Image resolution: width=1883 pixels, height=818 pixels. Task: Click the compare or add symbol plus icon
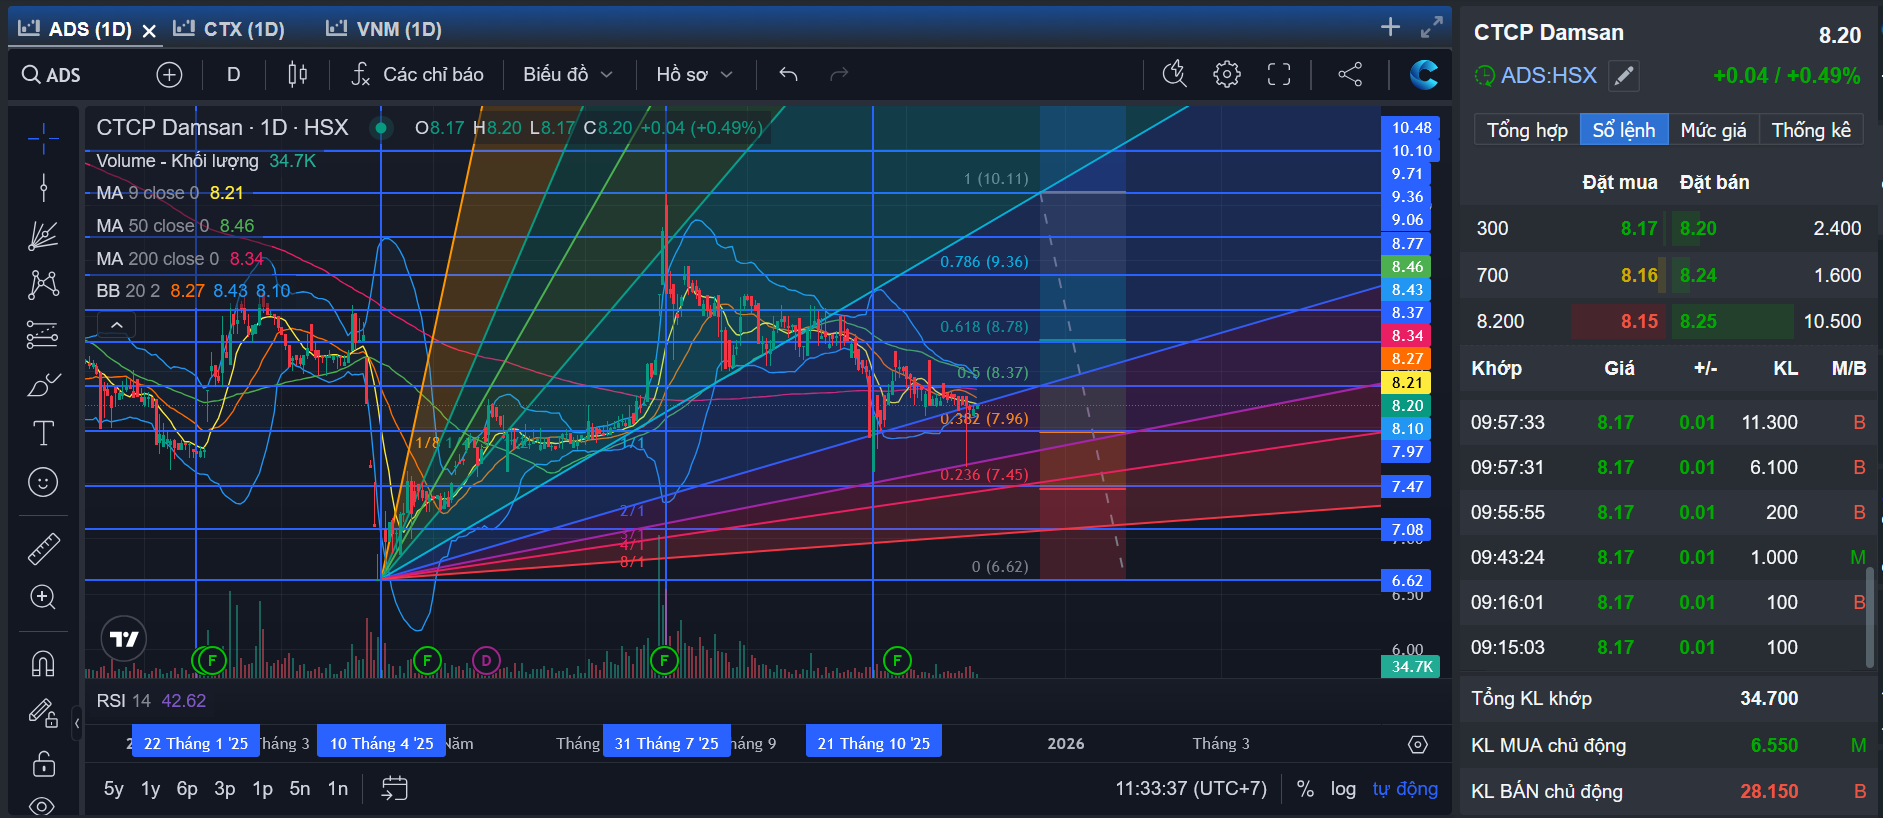pos(169,75)
